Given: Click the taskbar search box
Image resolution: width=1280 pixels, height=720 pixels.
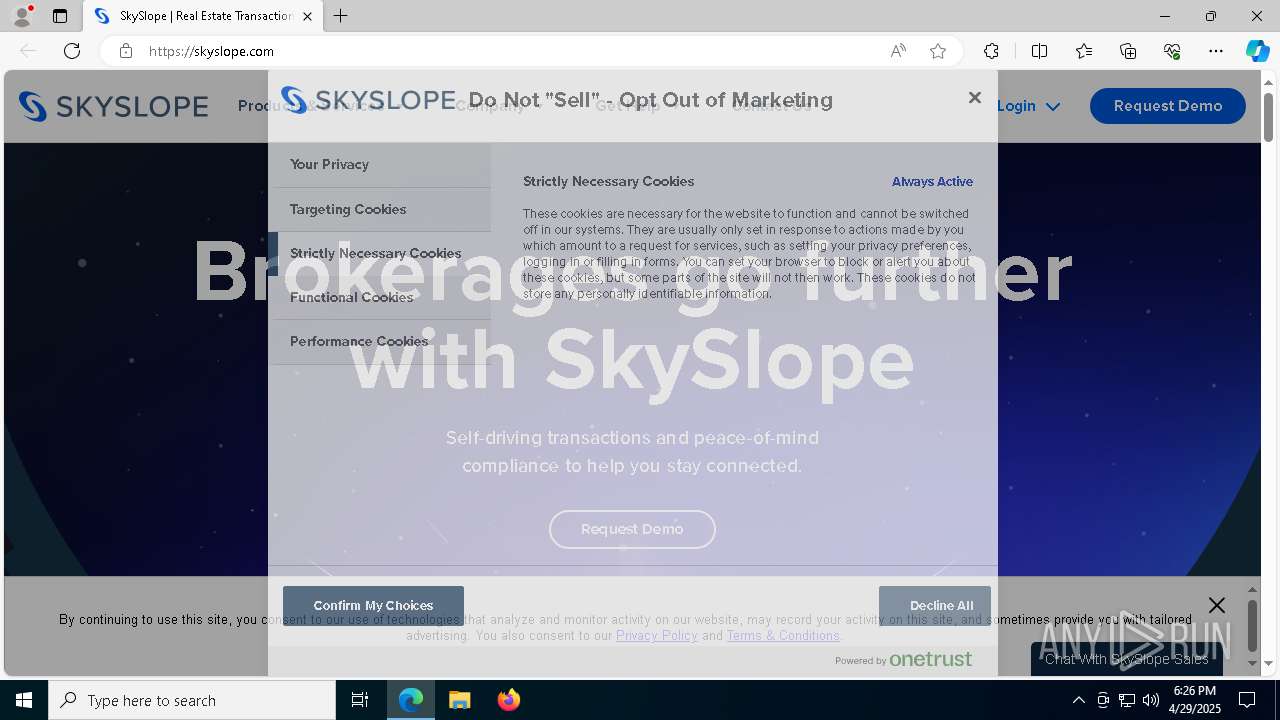Looking at the screenshot, I should 192,700.
